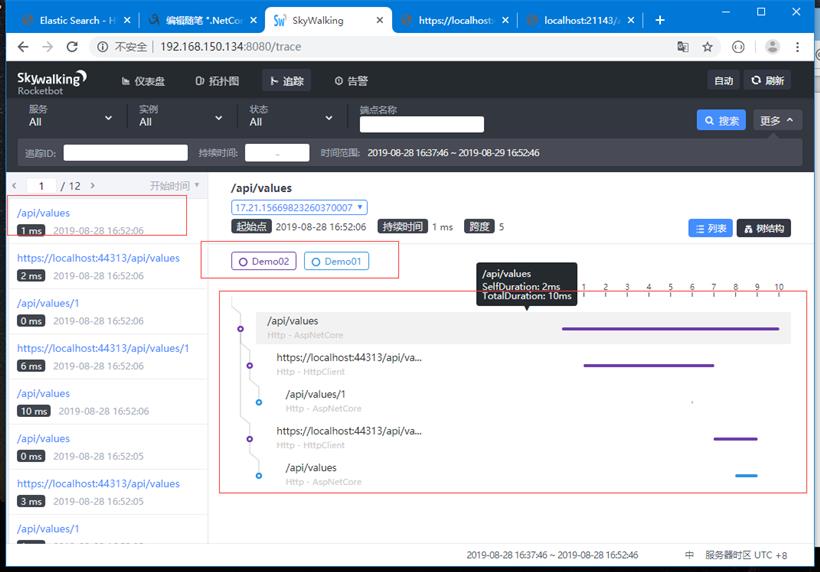This screenshot has width=820, height=572.
Task: Click the Skywalking Rocketbot logo
Action: (52, 82)
